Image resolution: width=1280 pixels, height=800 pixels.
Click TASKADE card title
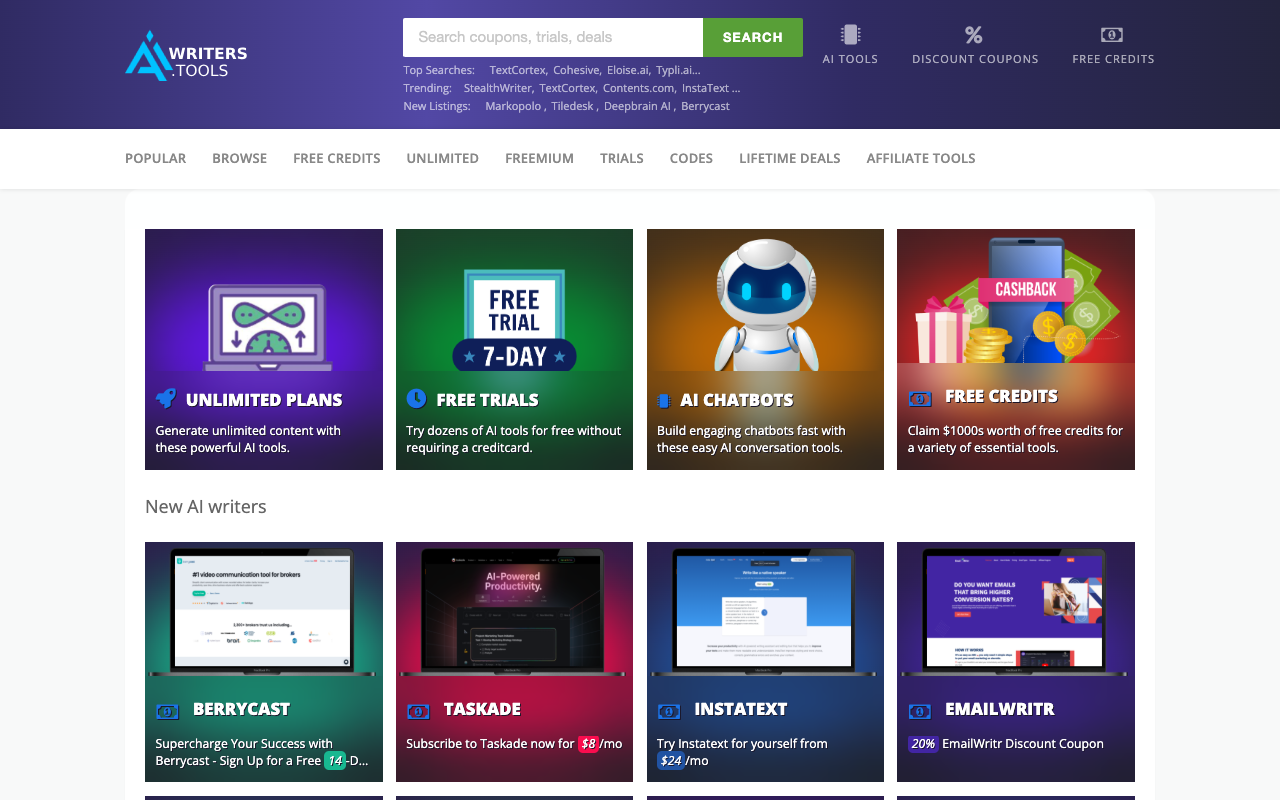pos(482,709)
